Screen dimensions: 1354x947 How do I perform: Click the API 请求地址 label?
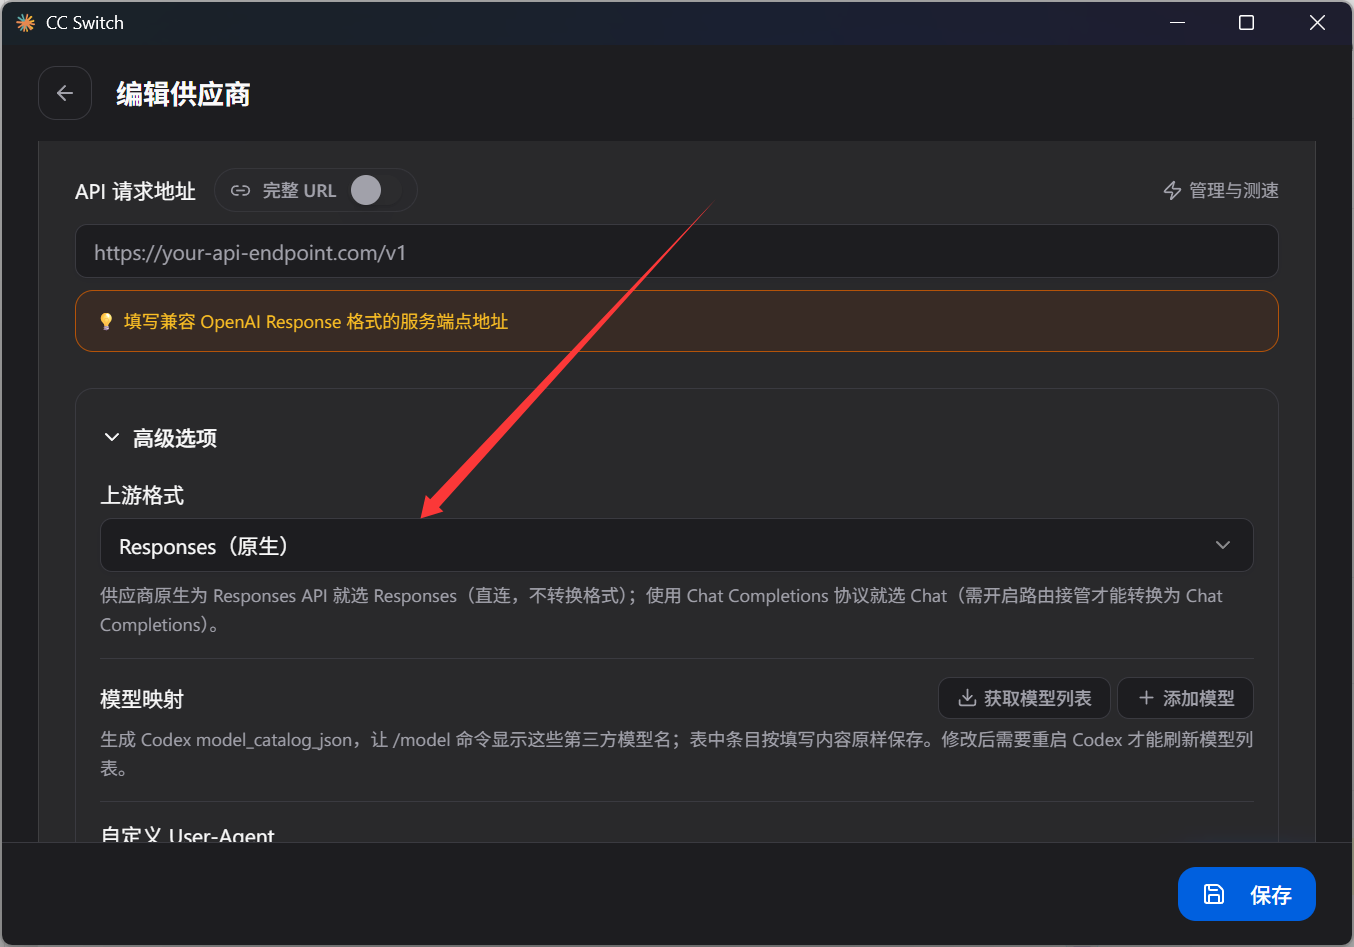[x=135, y=191]
